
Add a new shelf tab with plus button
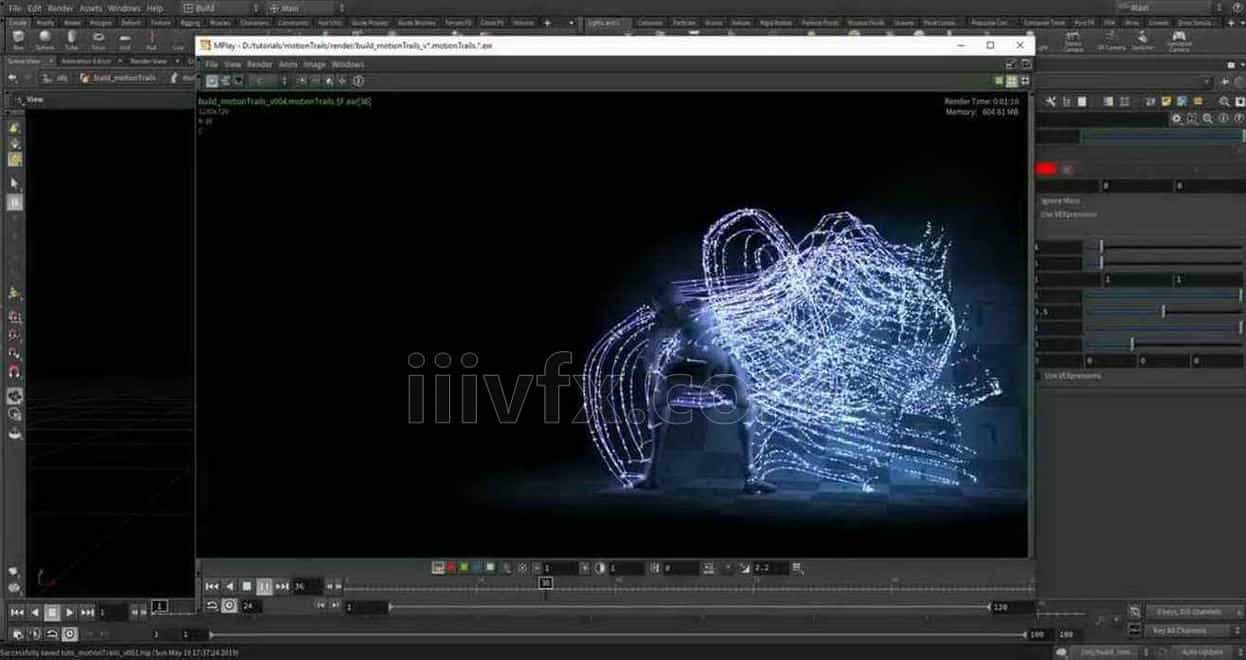[x=546, y=22]
